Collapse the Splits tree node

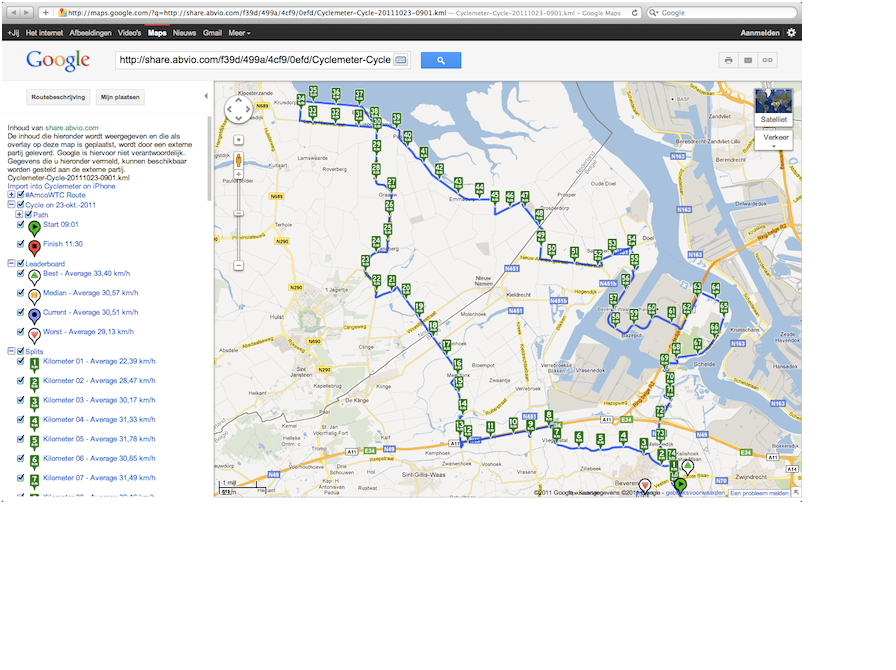click(x=11, y=352)
